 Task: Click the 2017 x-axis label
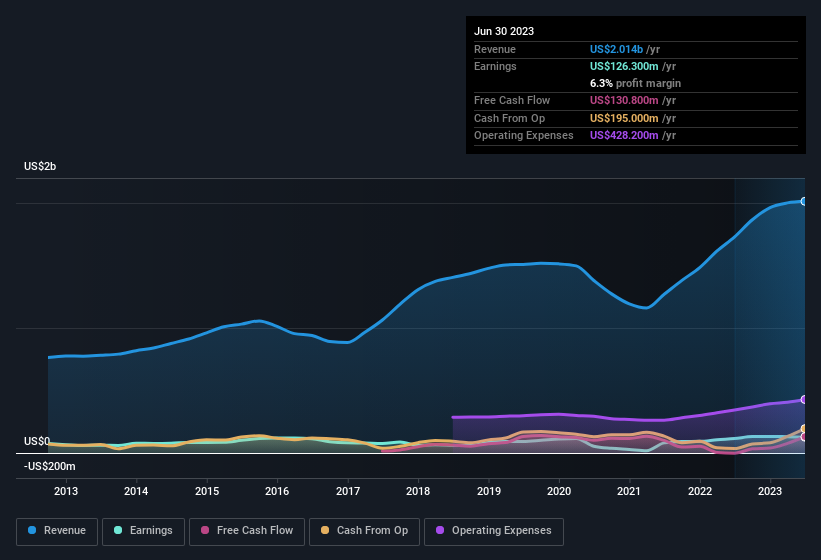coord(348,491)
